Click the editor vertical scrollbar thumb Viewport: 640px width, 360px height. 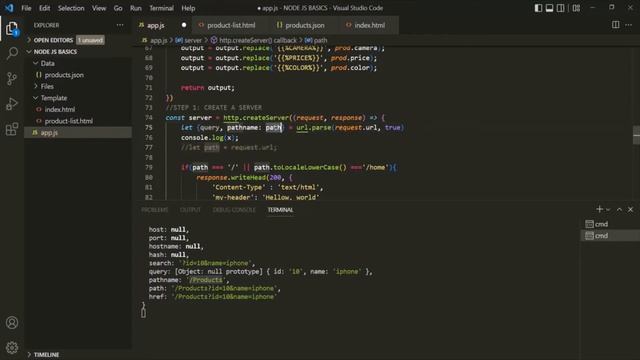(636, 136)
